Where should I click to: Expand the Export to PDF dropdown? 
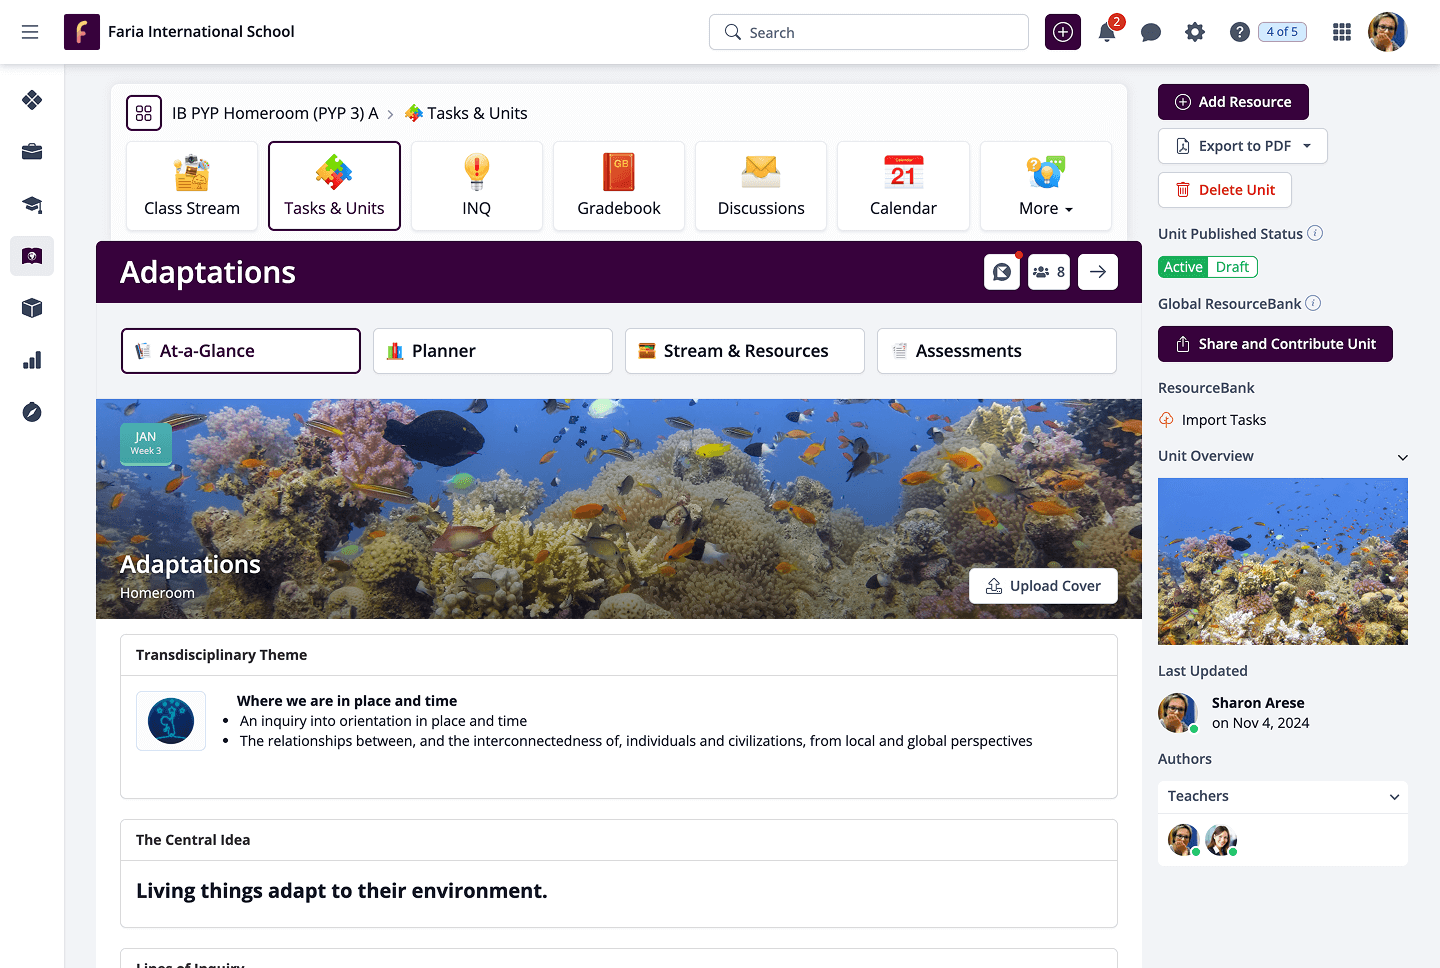pos(1306,146)
